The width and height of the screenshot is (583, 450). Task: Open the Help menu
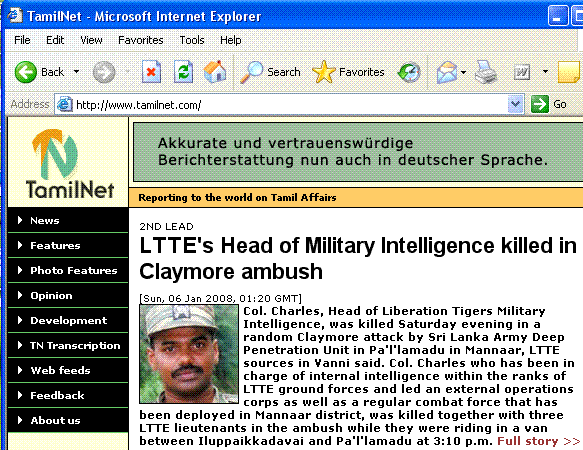click(231, 40)
